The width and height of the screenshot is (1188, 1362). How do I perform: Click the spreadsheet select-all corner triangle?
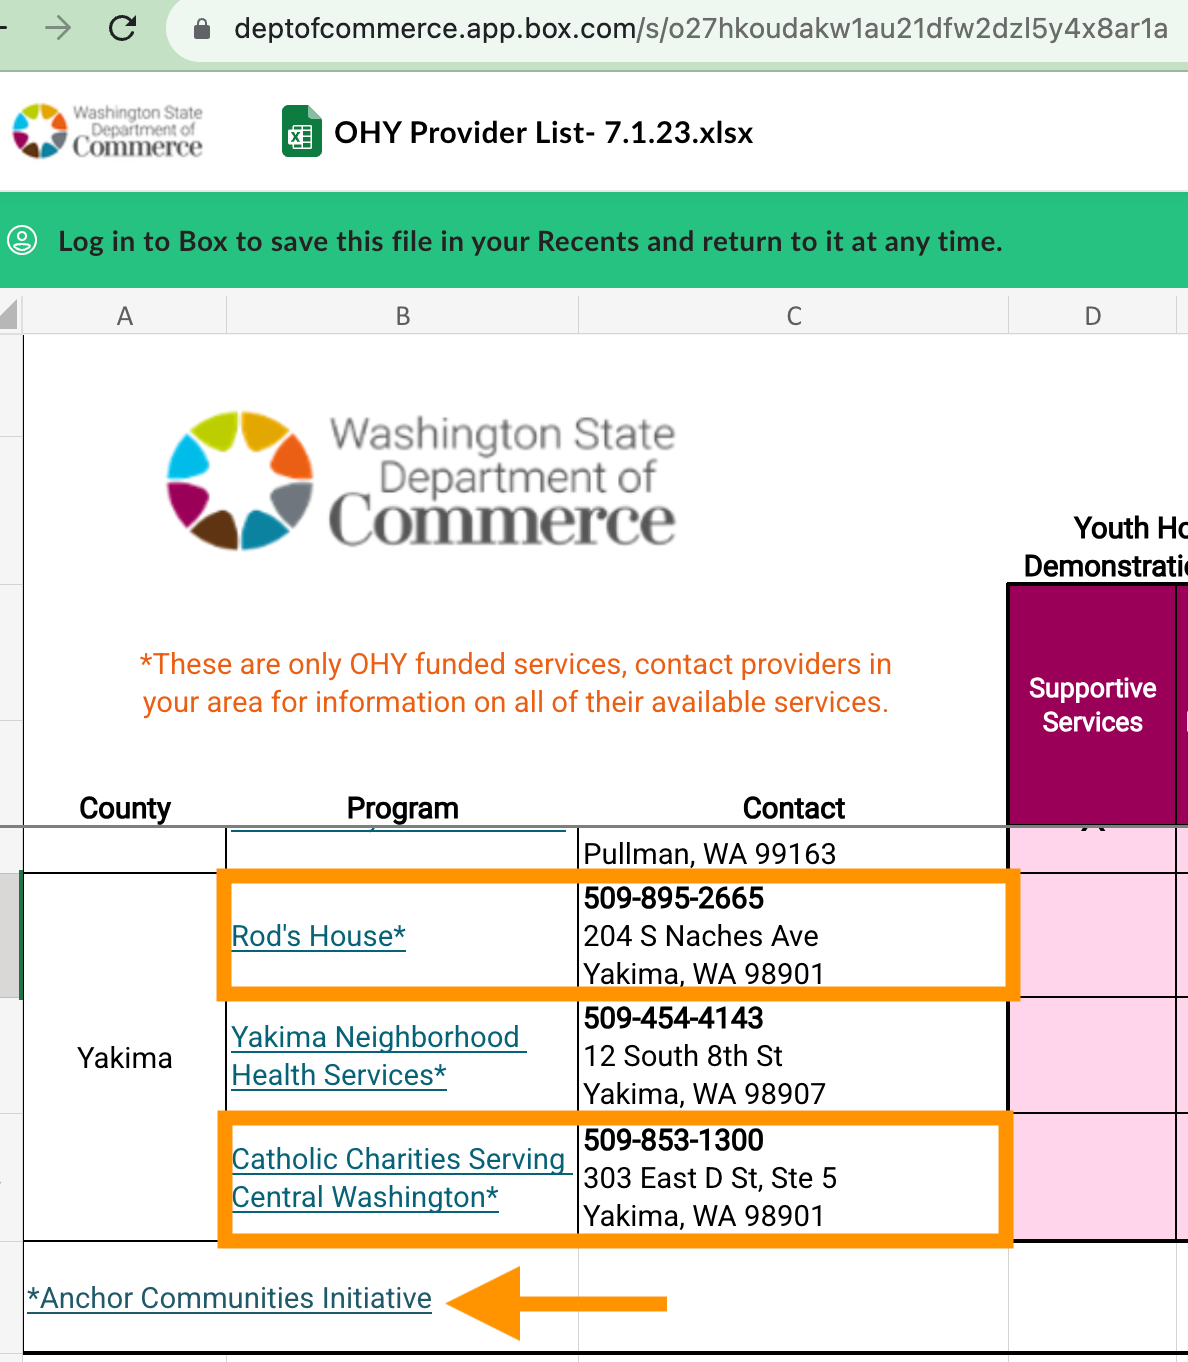click(10, 315)
